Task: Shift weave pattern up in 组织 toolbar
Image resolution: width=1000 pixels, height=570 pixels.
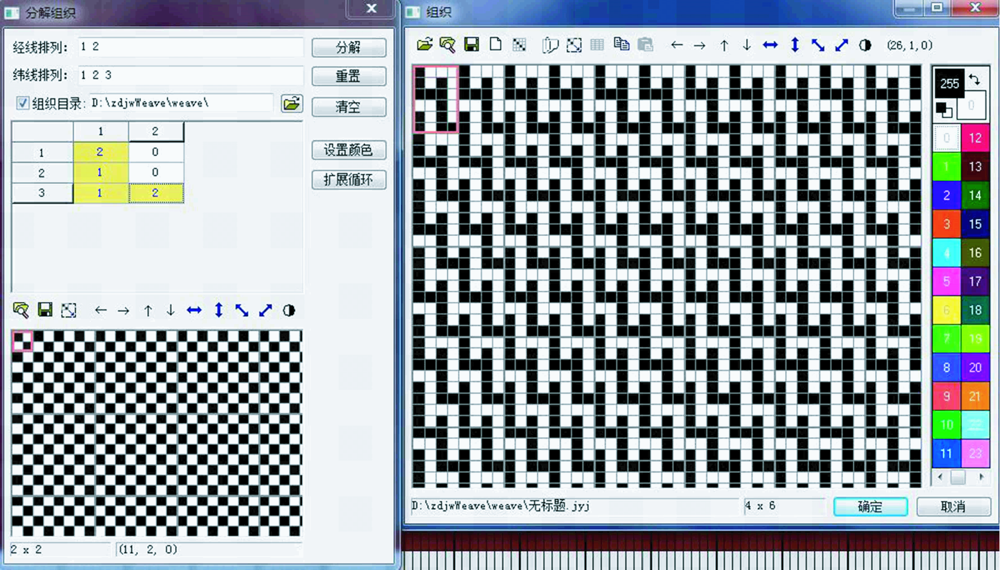Action: (x=723, y=45)
